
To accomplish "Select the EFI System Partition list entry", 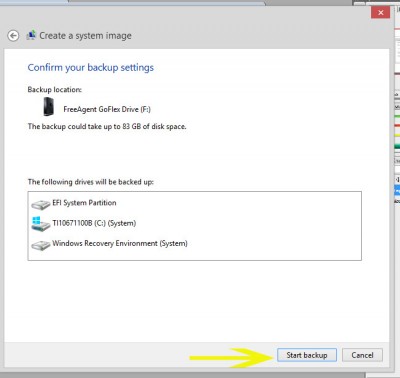I will (x=84, y=203).
